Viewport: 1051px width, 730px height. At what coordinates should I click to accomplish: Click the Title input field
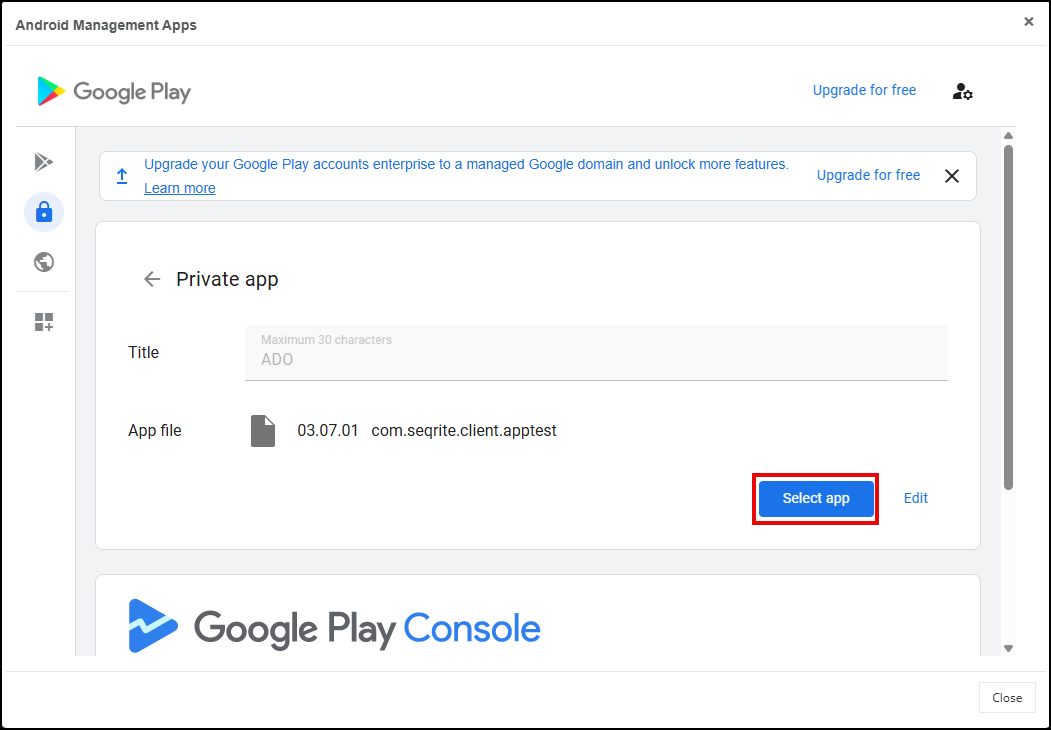coord(596,358)
